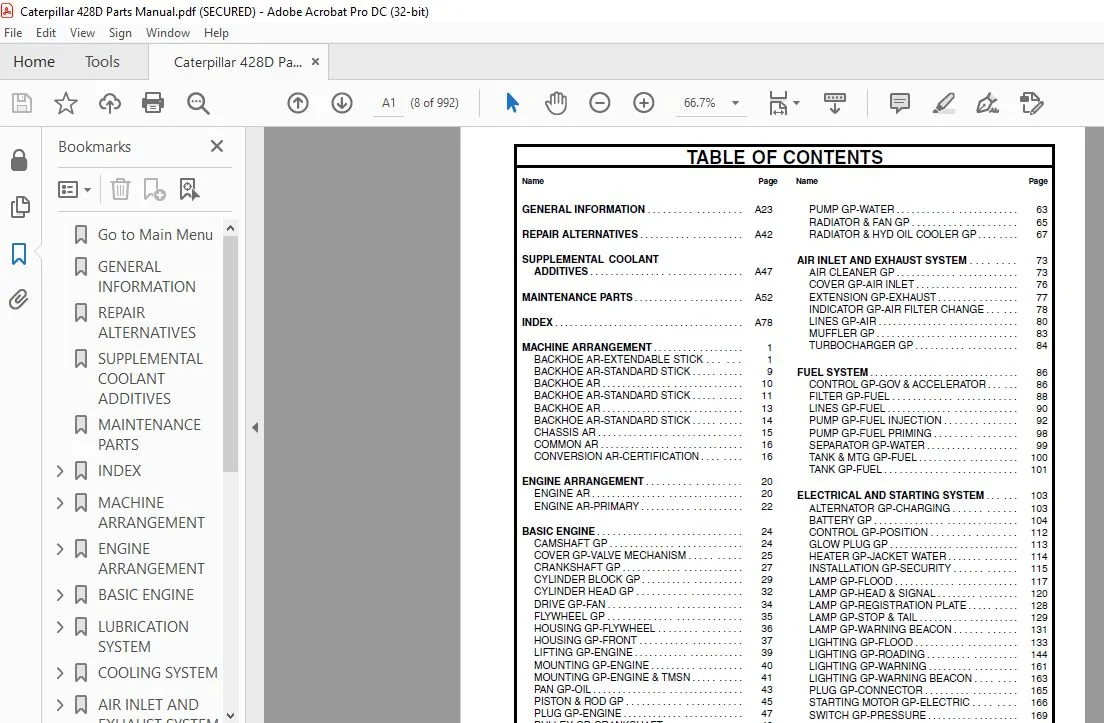The height and width of the screenshot is (723, 1104).
Task: Open SUPPLEMENTAL COOLANT ADDITIVES bookmark
Action: point(150,379)
